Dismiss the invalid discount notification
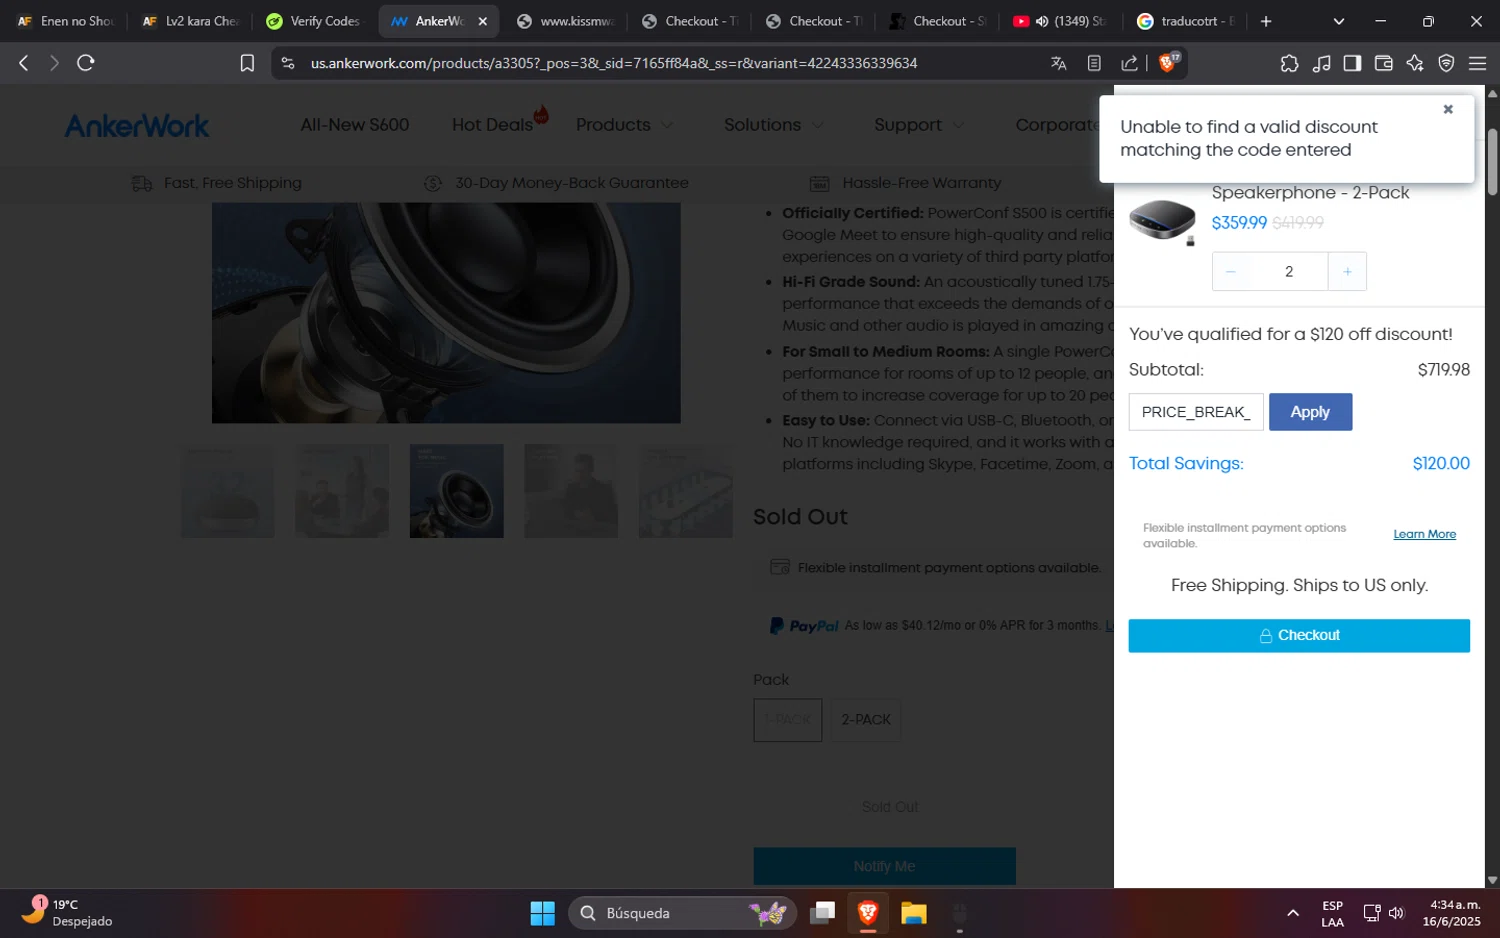This screenshot has width=1500, height=938. click(1448, 109)
